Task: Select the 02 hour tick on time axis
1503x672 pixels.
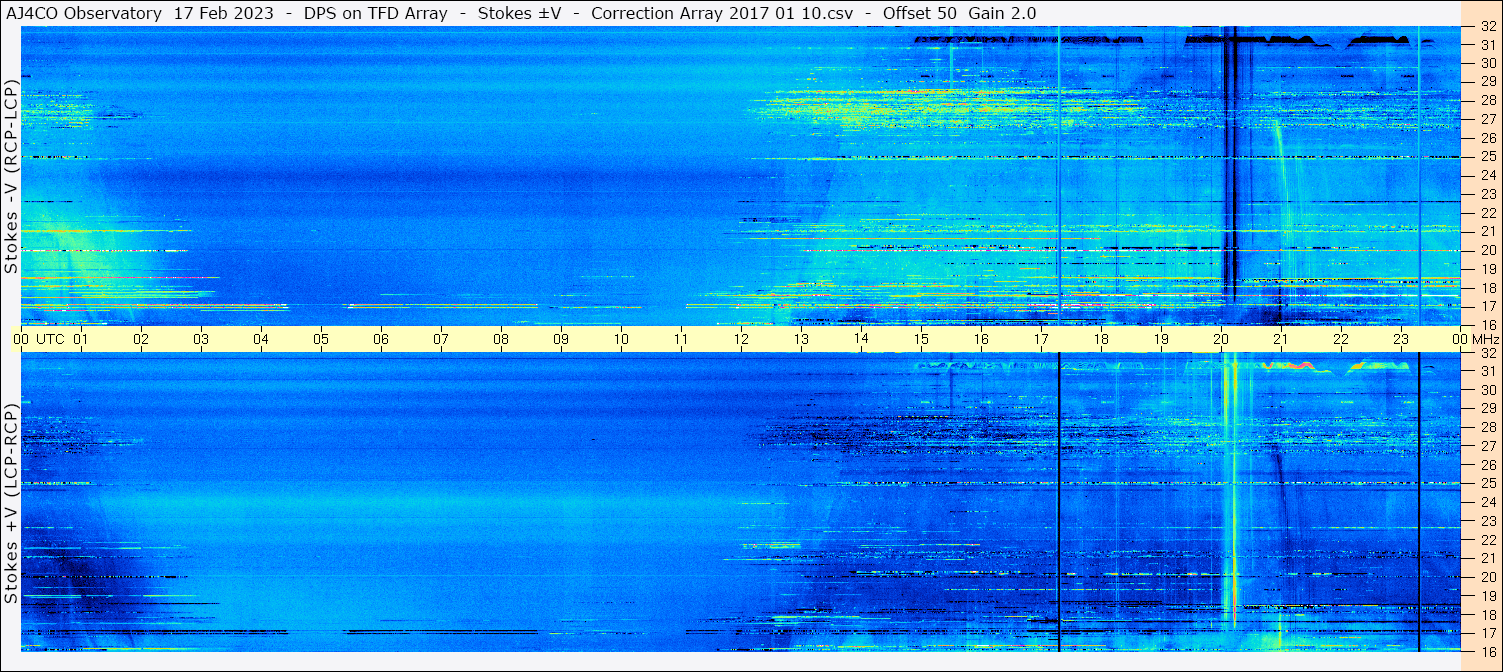Action: pyautogui.click(x=141, y=339)
